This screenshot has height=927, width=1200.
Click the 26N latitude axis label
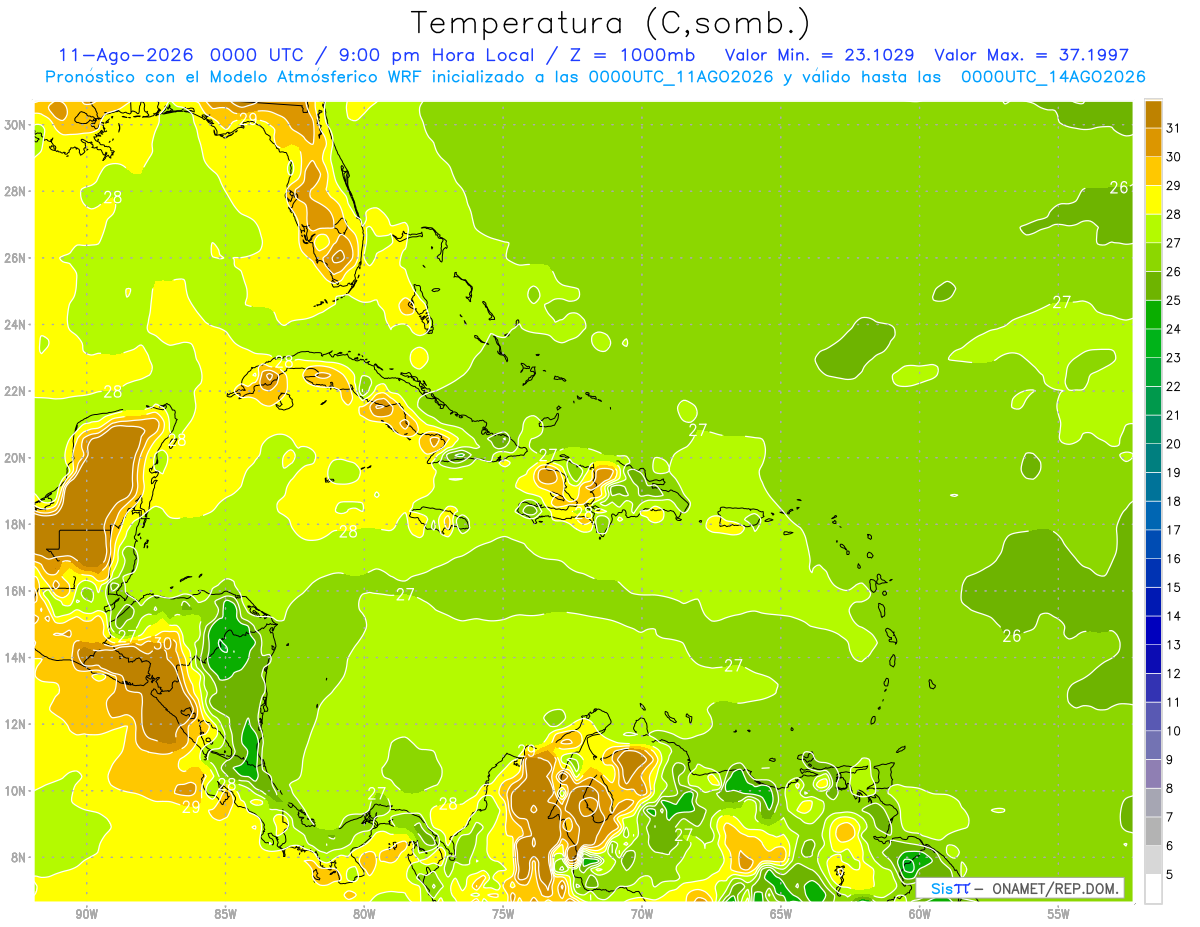(15, 258)
